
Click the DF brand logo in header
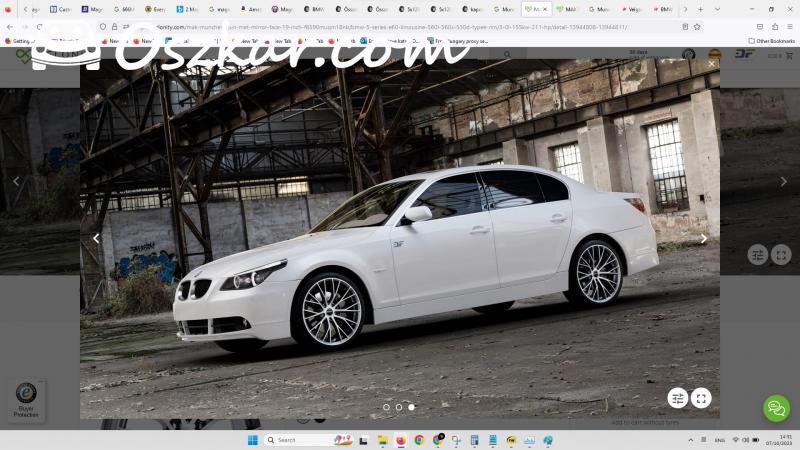click(x=744, y=54)
